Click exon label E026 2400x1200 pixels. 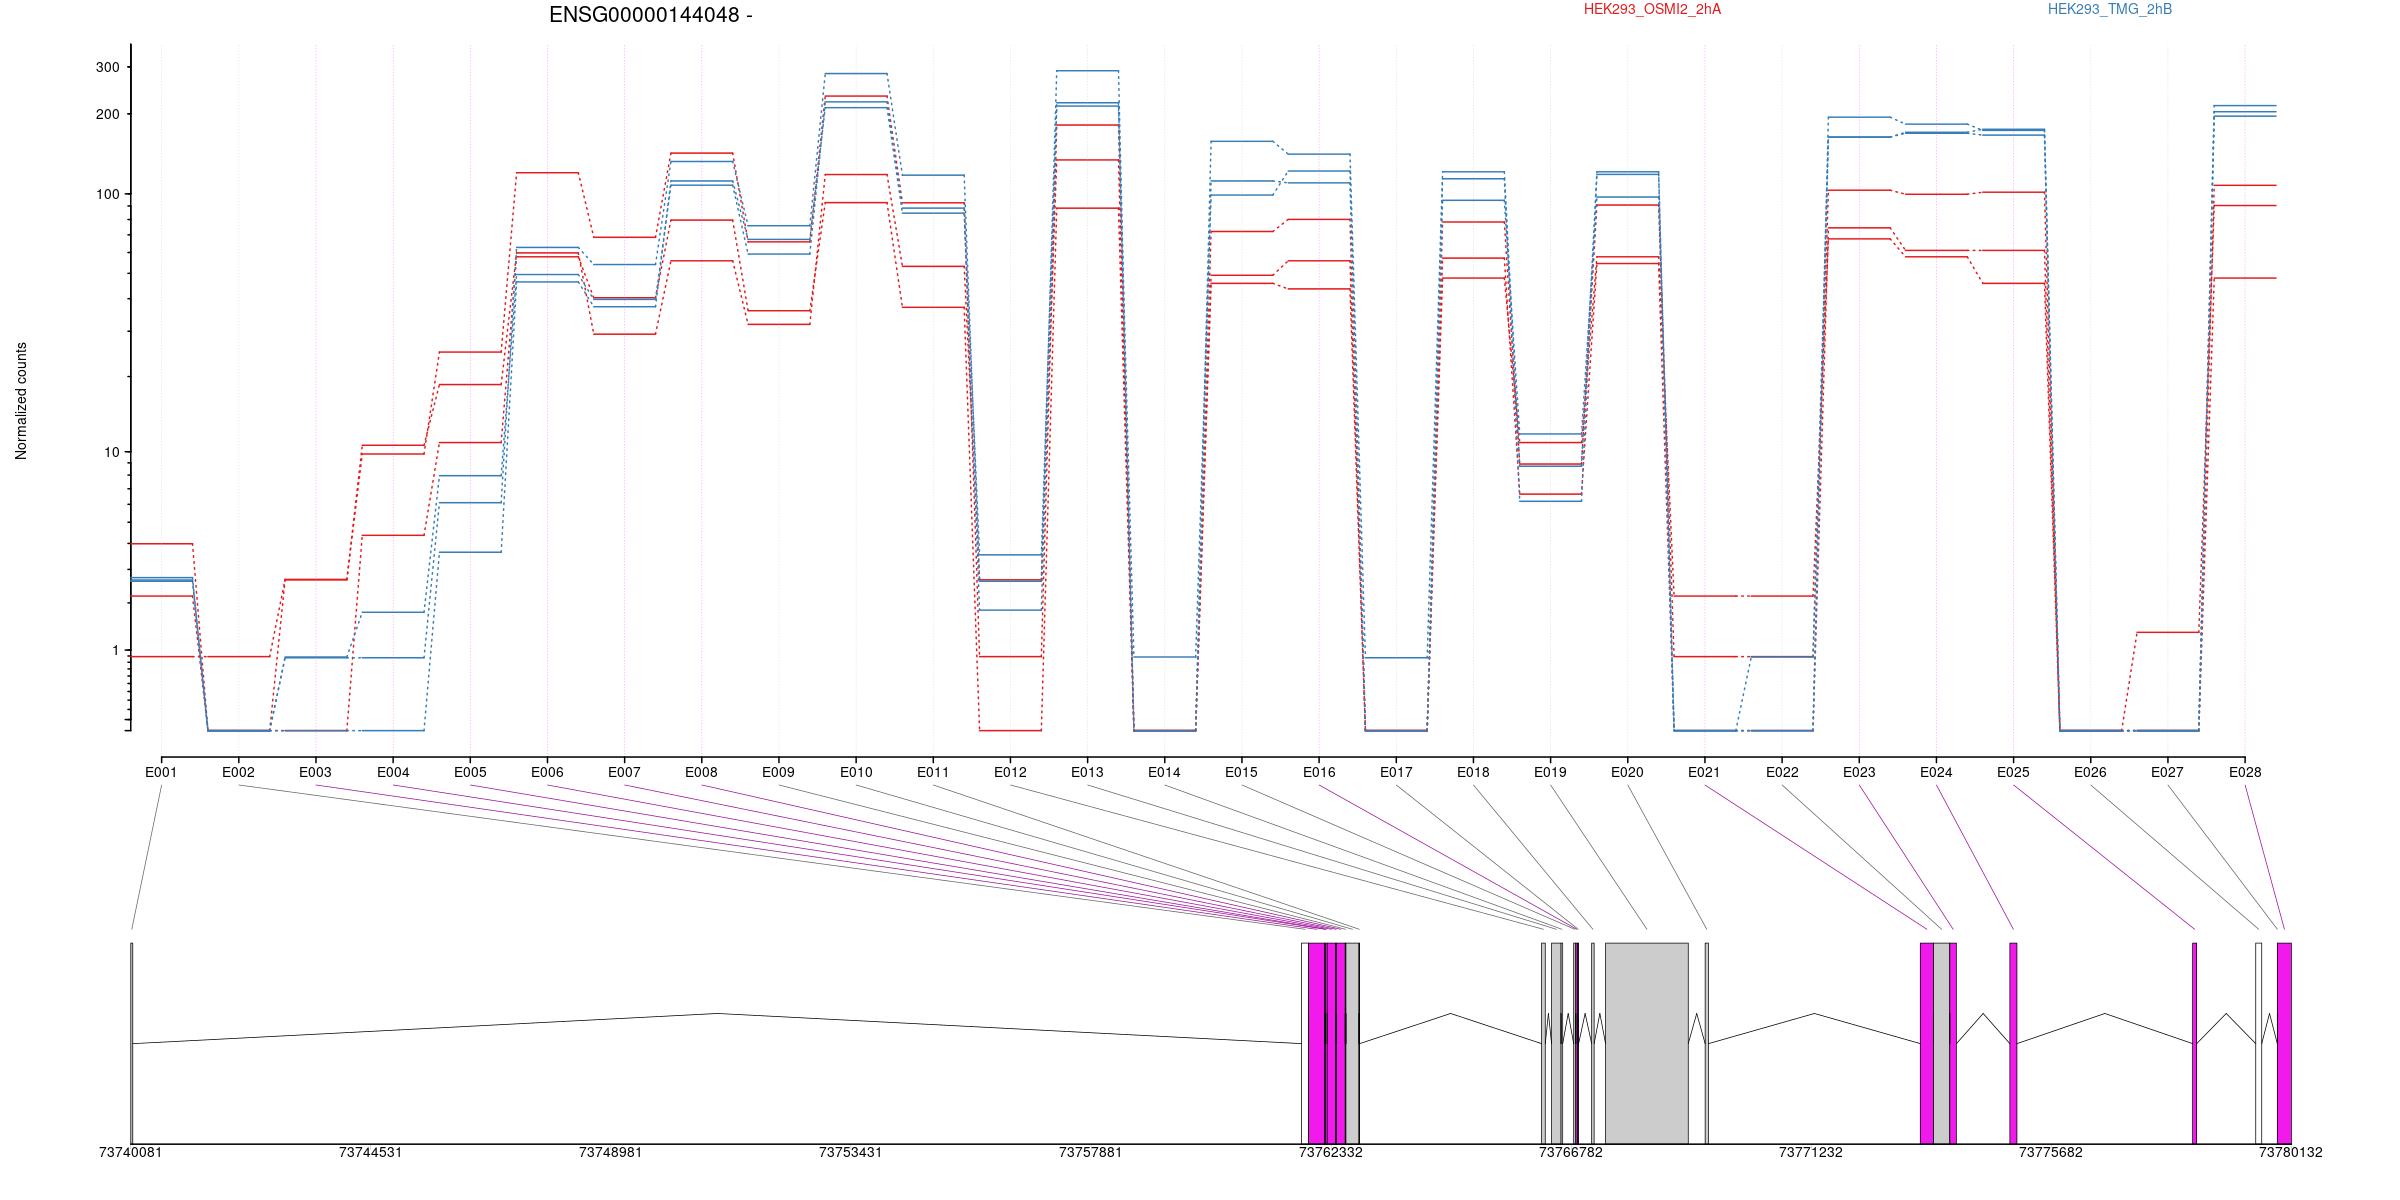2090,772
